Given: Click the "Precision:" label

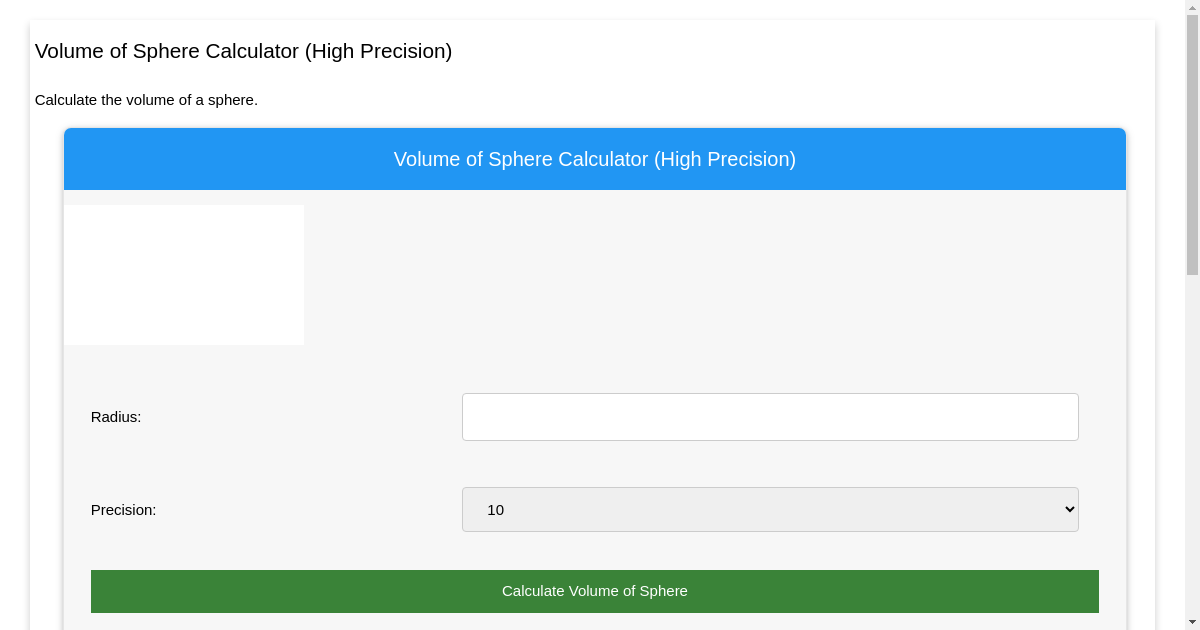Looking at the screenshot, I should 123,510.
